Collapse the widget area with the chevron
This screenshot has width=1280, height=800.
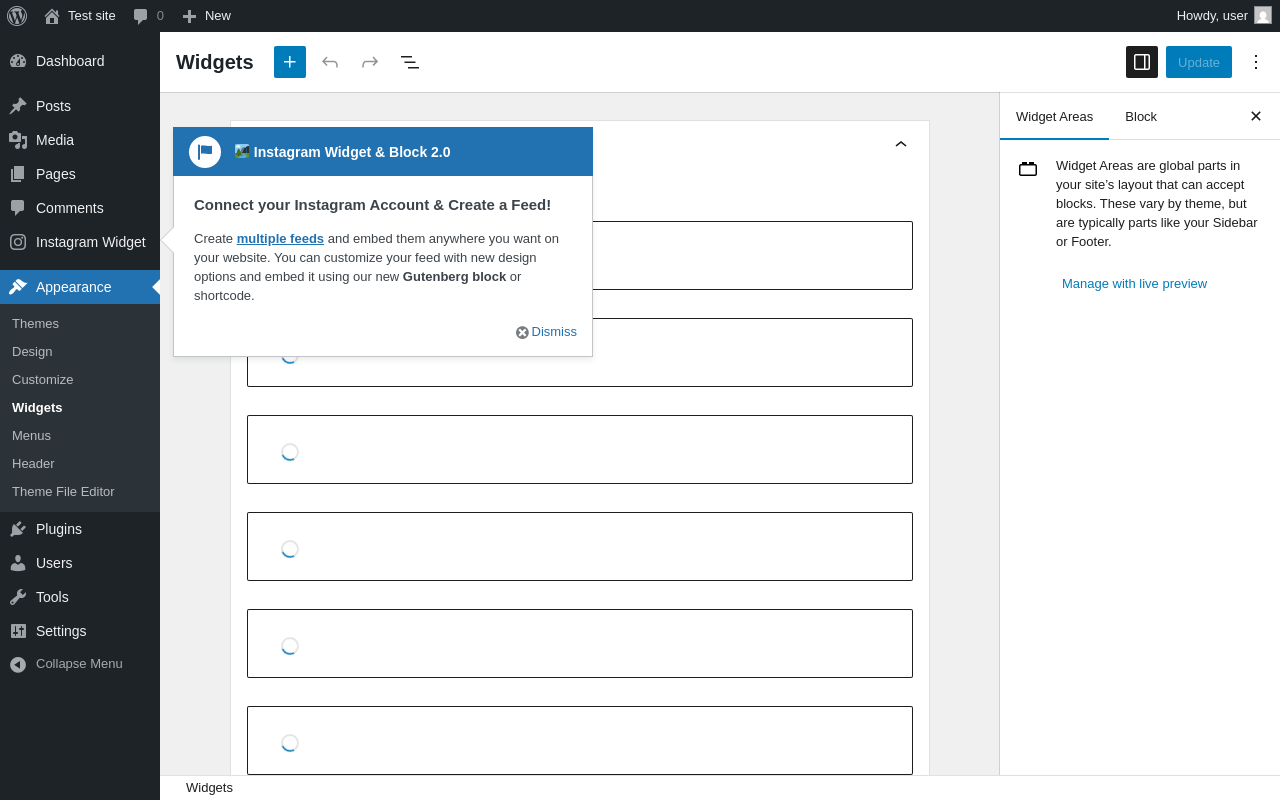click(901, 144)
